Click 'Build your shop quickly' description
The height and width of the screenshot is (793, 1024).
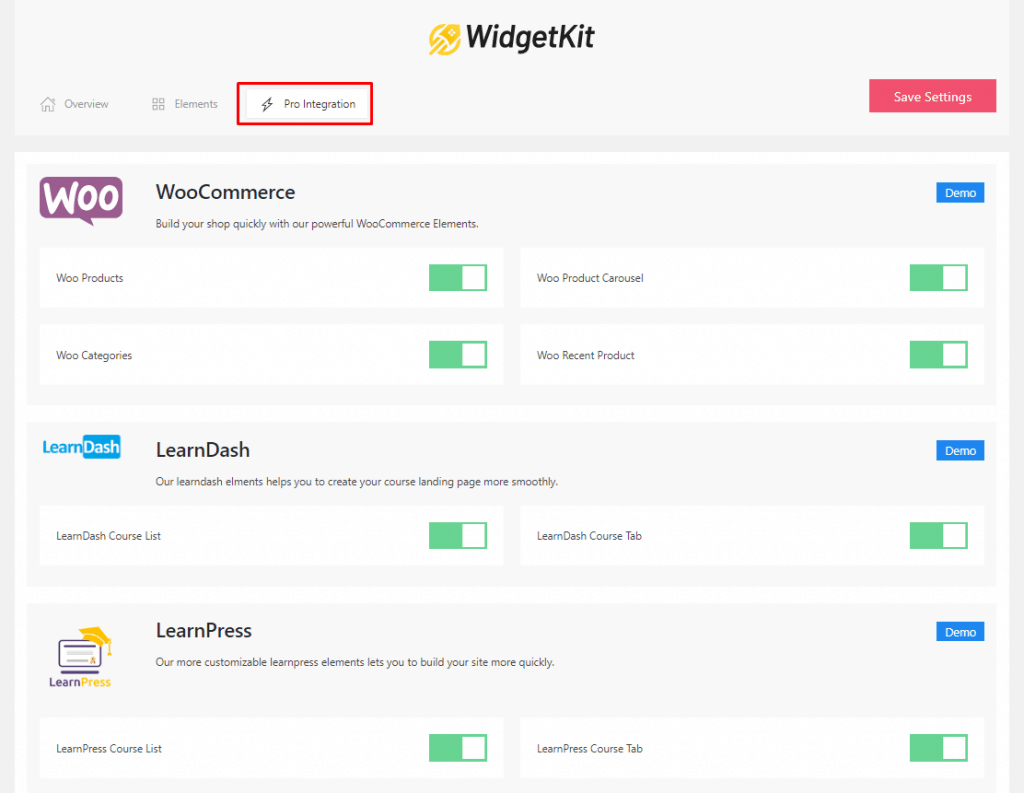317,224
